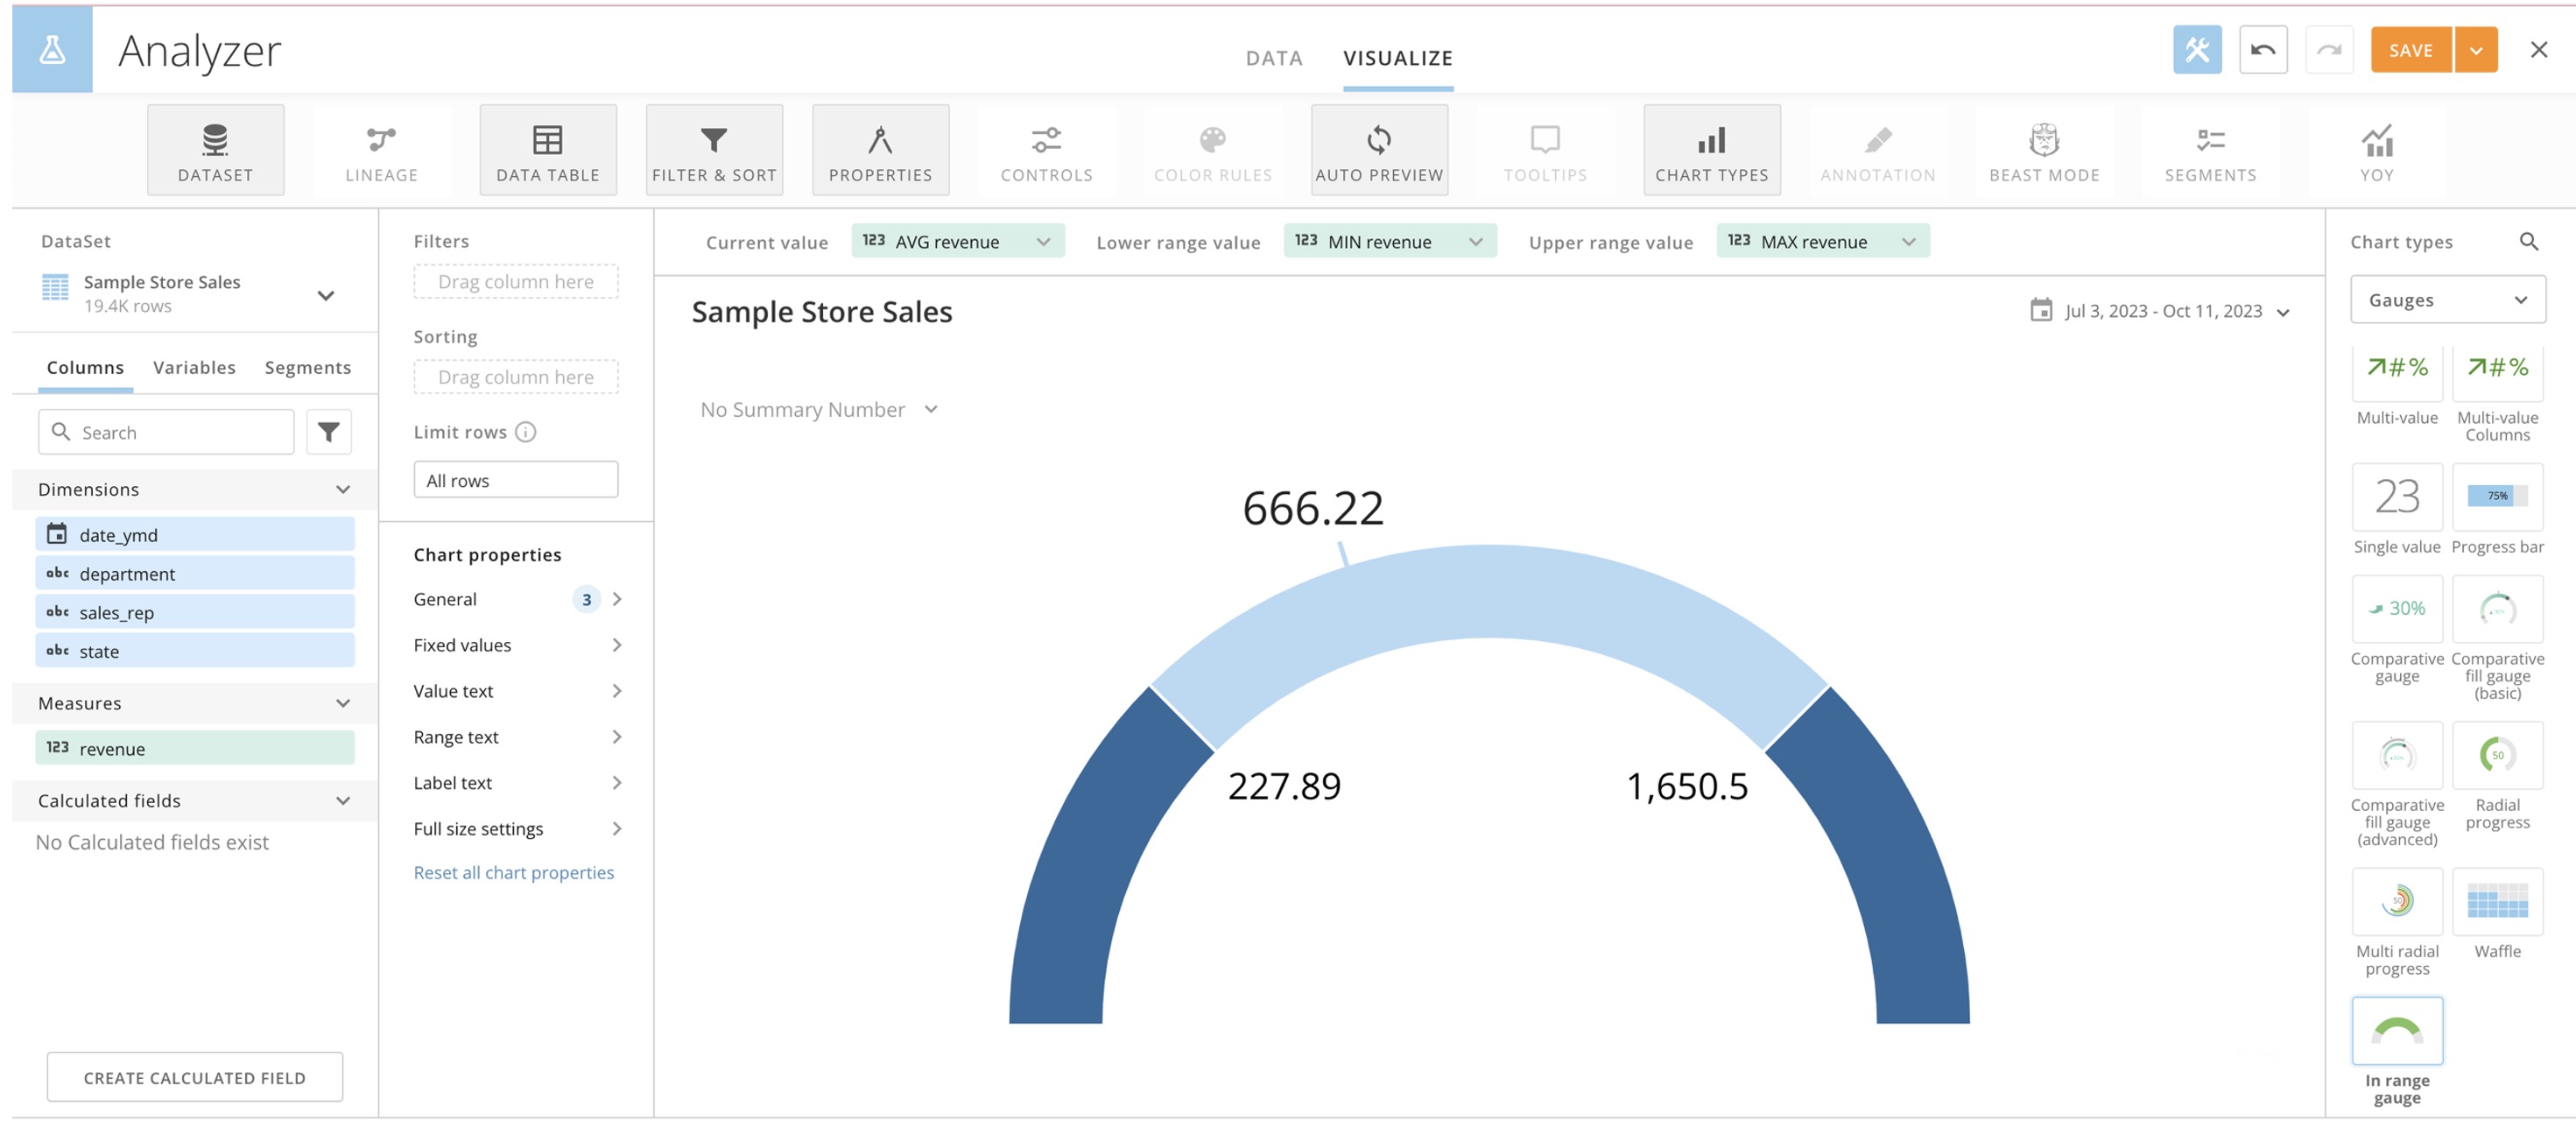Collapse the Dimensions section
Image resolution: width=2576 pixels, height=1128 pixels.
343,489
